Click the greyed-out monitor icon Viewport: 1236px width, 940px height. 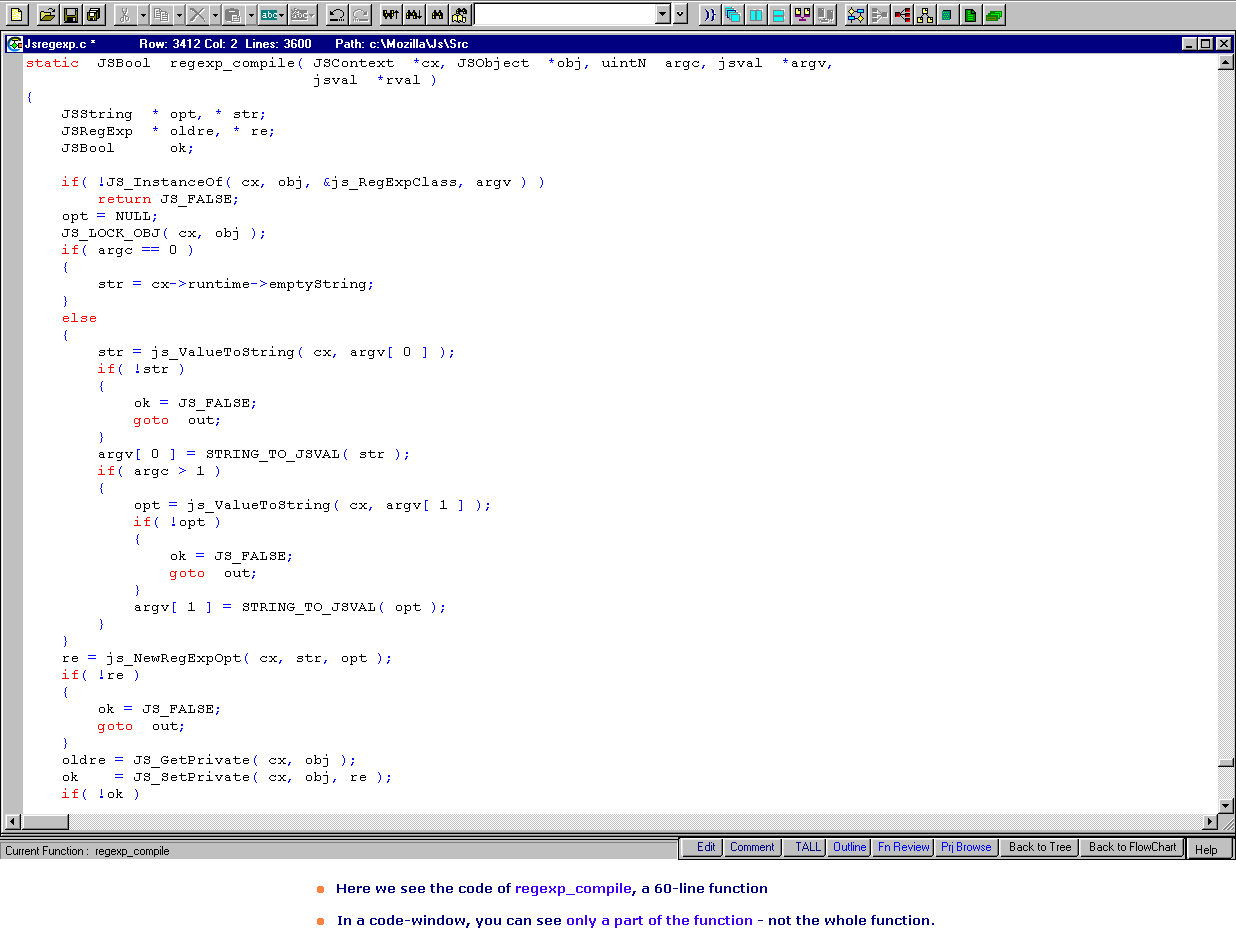pyautogui.click(x=825, y=15)
